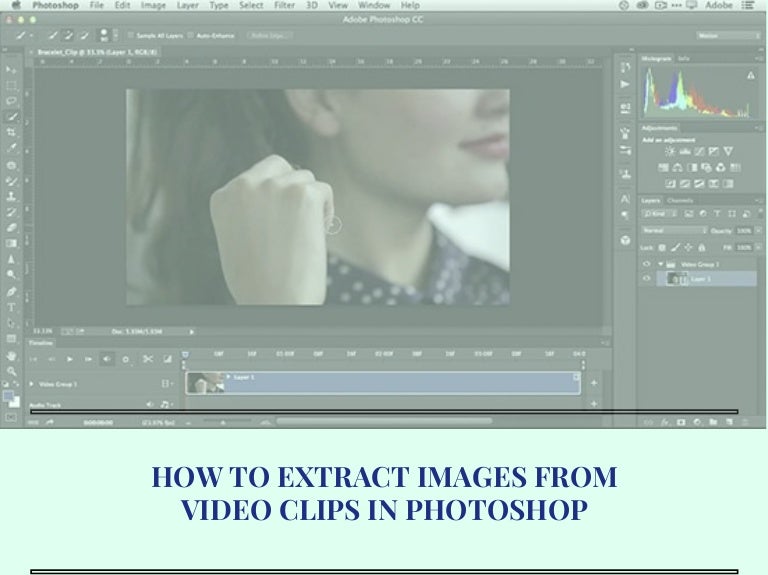
Task: Select the Rectangular Marquee tool
Action: (x=11, y=85)
